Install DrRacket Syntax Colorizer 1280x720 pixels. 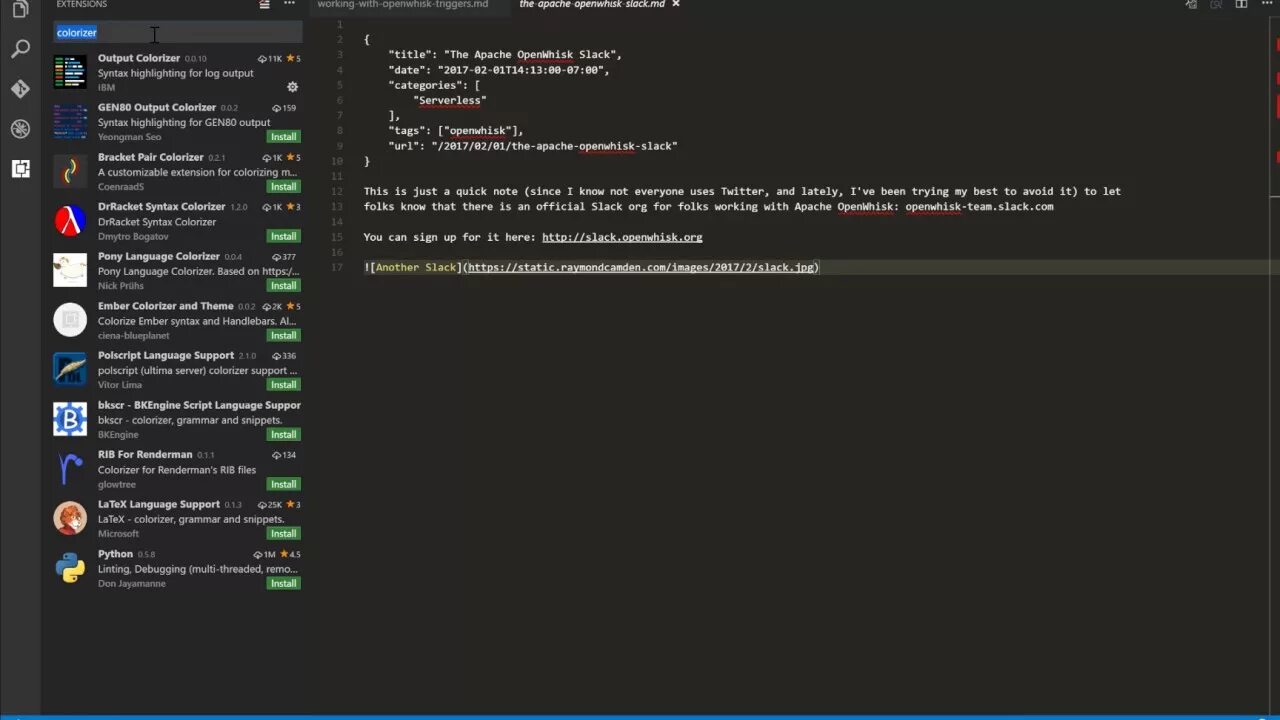coord(283,236)
